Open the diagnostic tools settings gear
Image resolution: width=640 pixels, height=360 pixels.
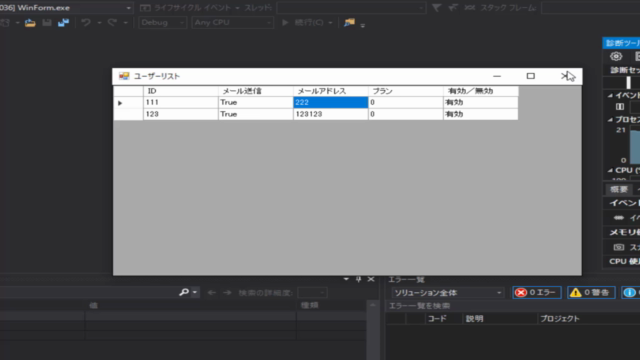pyautogui.click(x=616, y=56)
